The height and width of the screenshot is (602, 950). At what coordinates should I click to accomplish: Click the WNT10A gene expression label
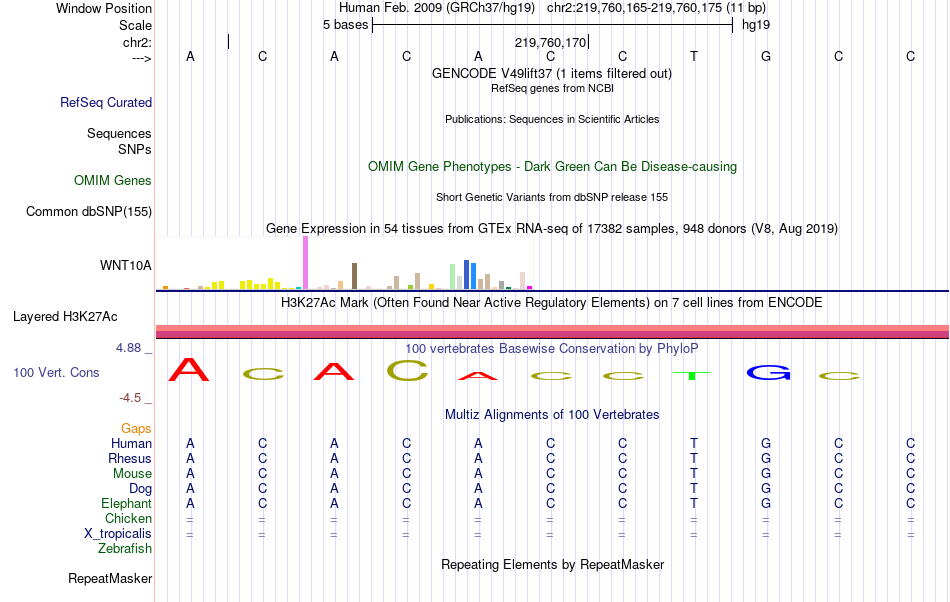tap(125, 265)
